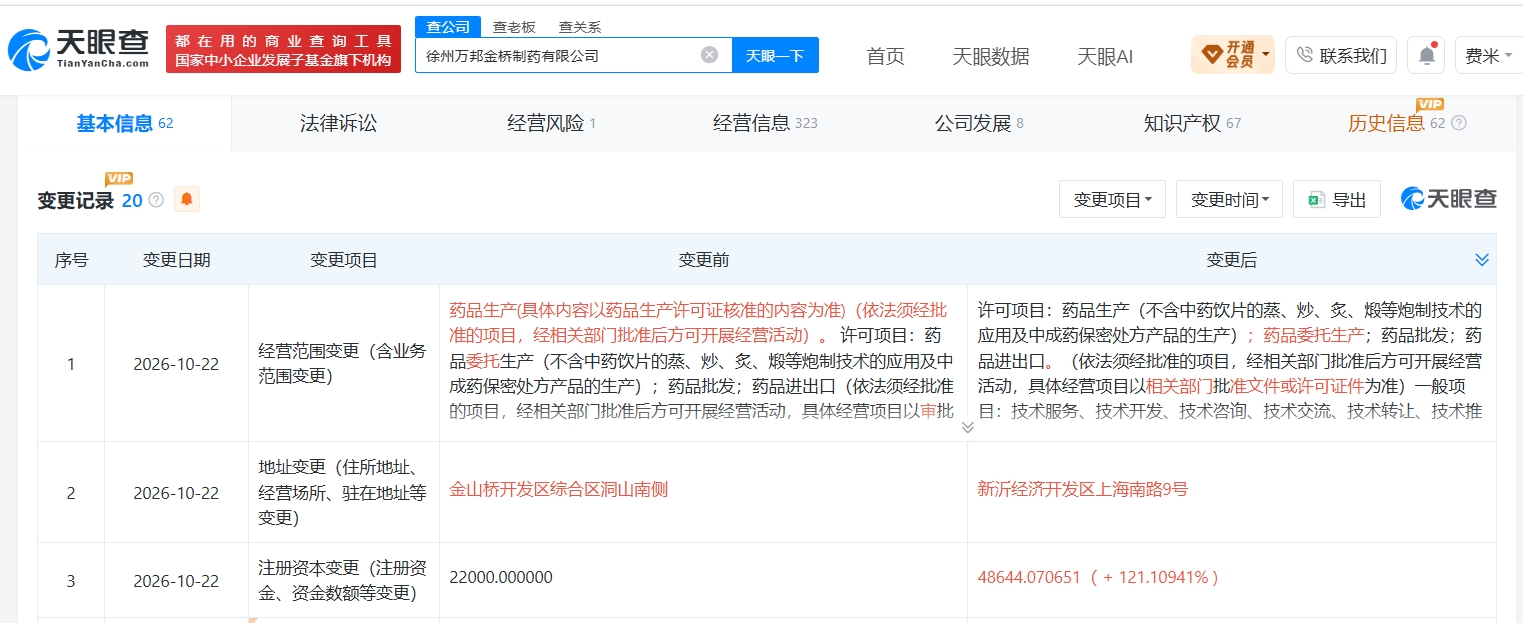This screenshot has width=1523, height=623.
Task: Subscribe to change record alerts with orange bell
Action: [x=187, y=200]
